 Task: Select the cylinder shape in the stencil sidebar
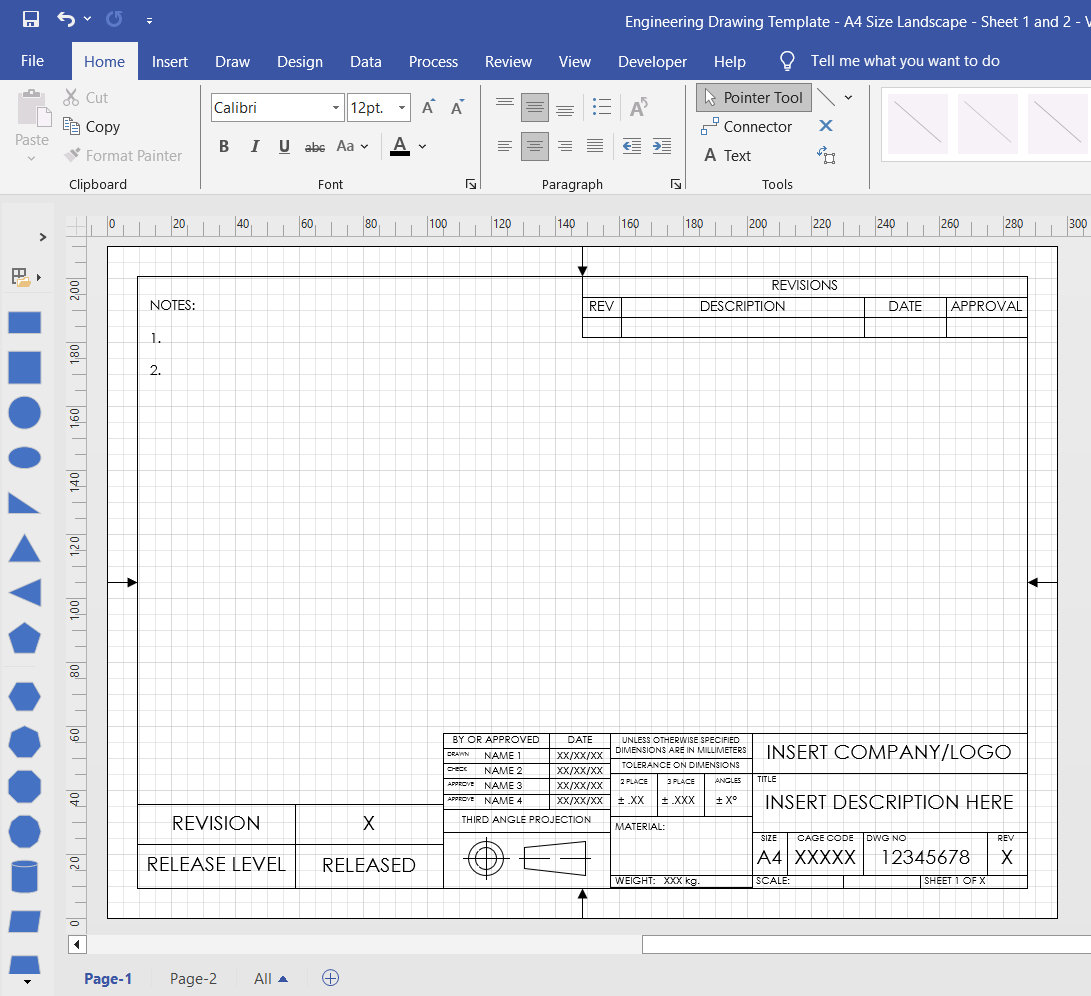24,876
